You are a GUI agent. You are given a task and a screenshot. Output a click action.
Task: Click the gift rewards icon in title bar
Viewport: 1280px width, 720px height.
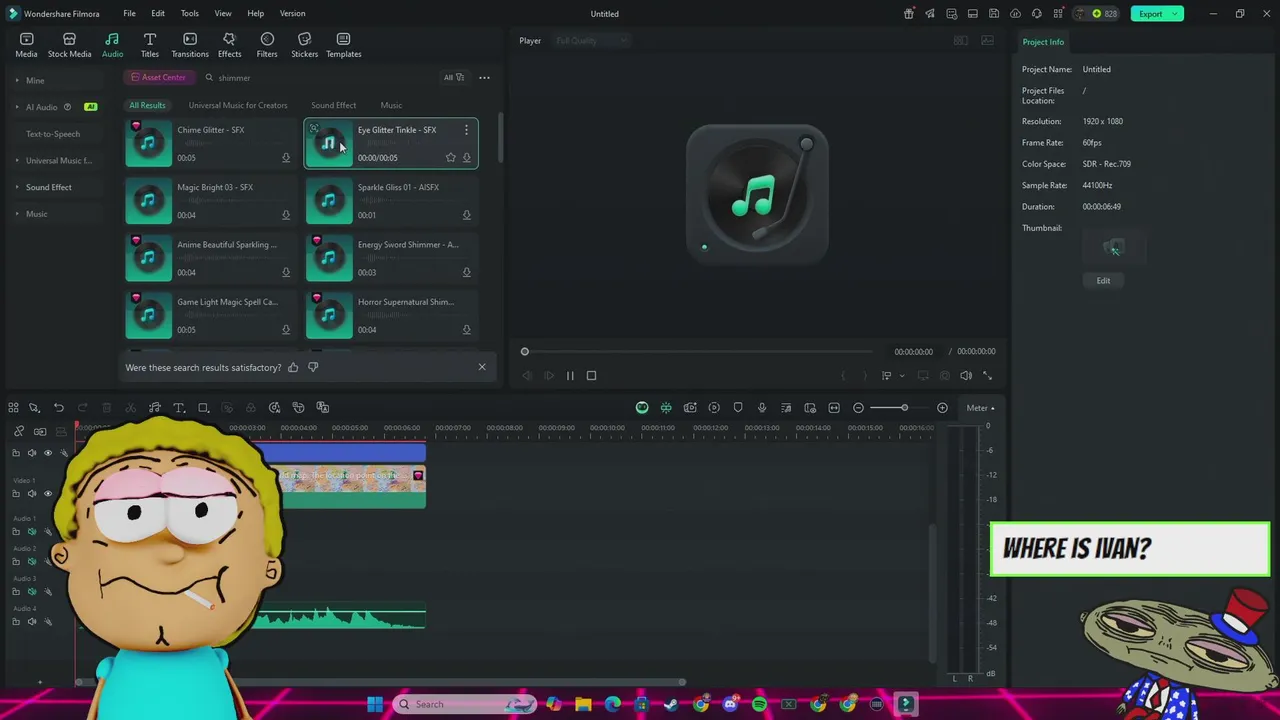[908, 14]
